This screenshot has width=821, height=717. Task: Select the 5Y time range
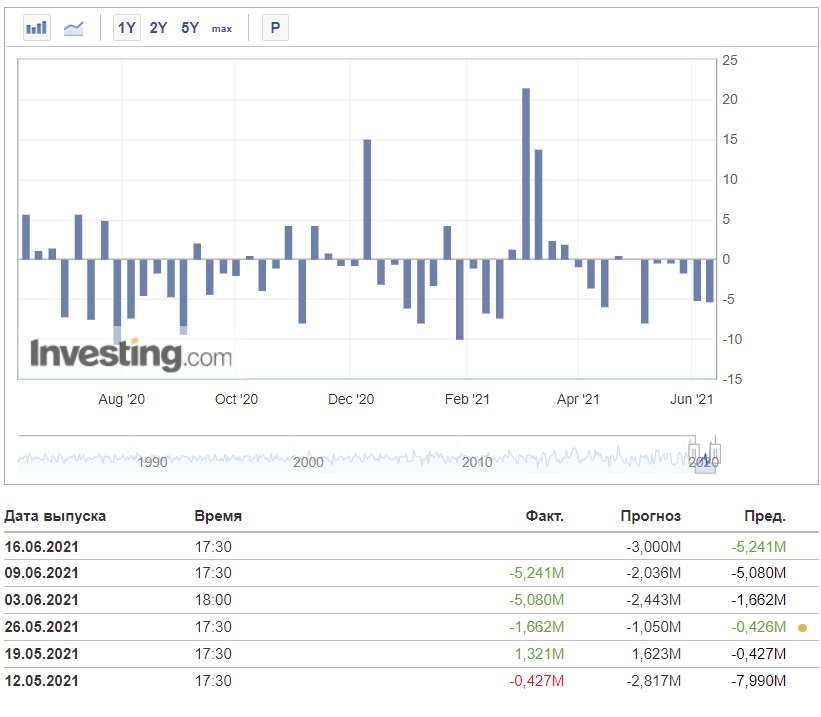coord(190,28)
